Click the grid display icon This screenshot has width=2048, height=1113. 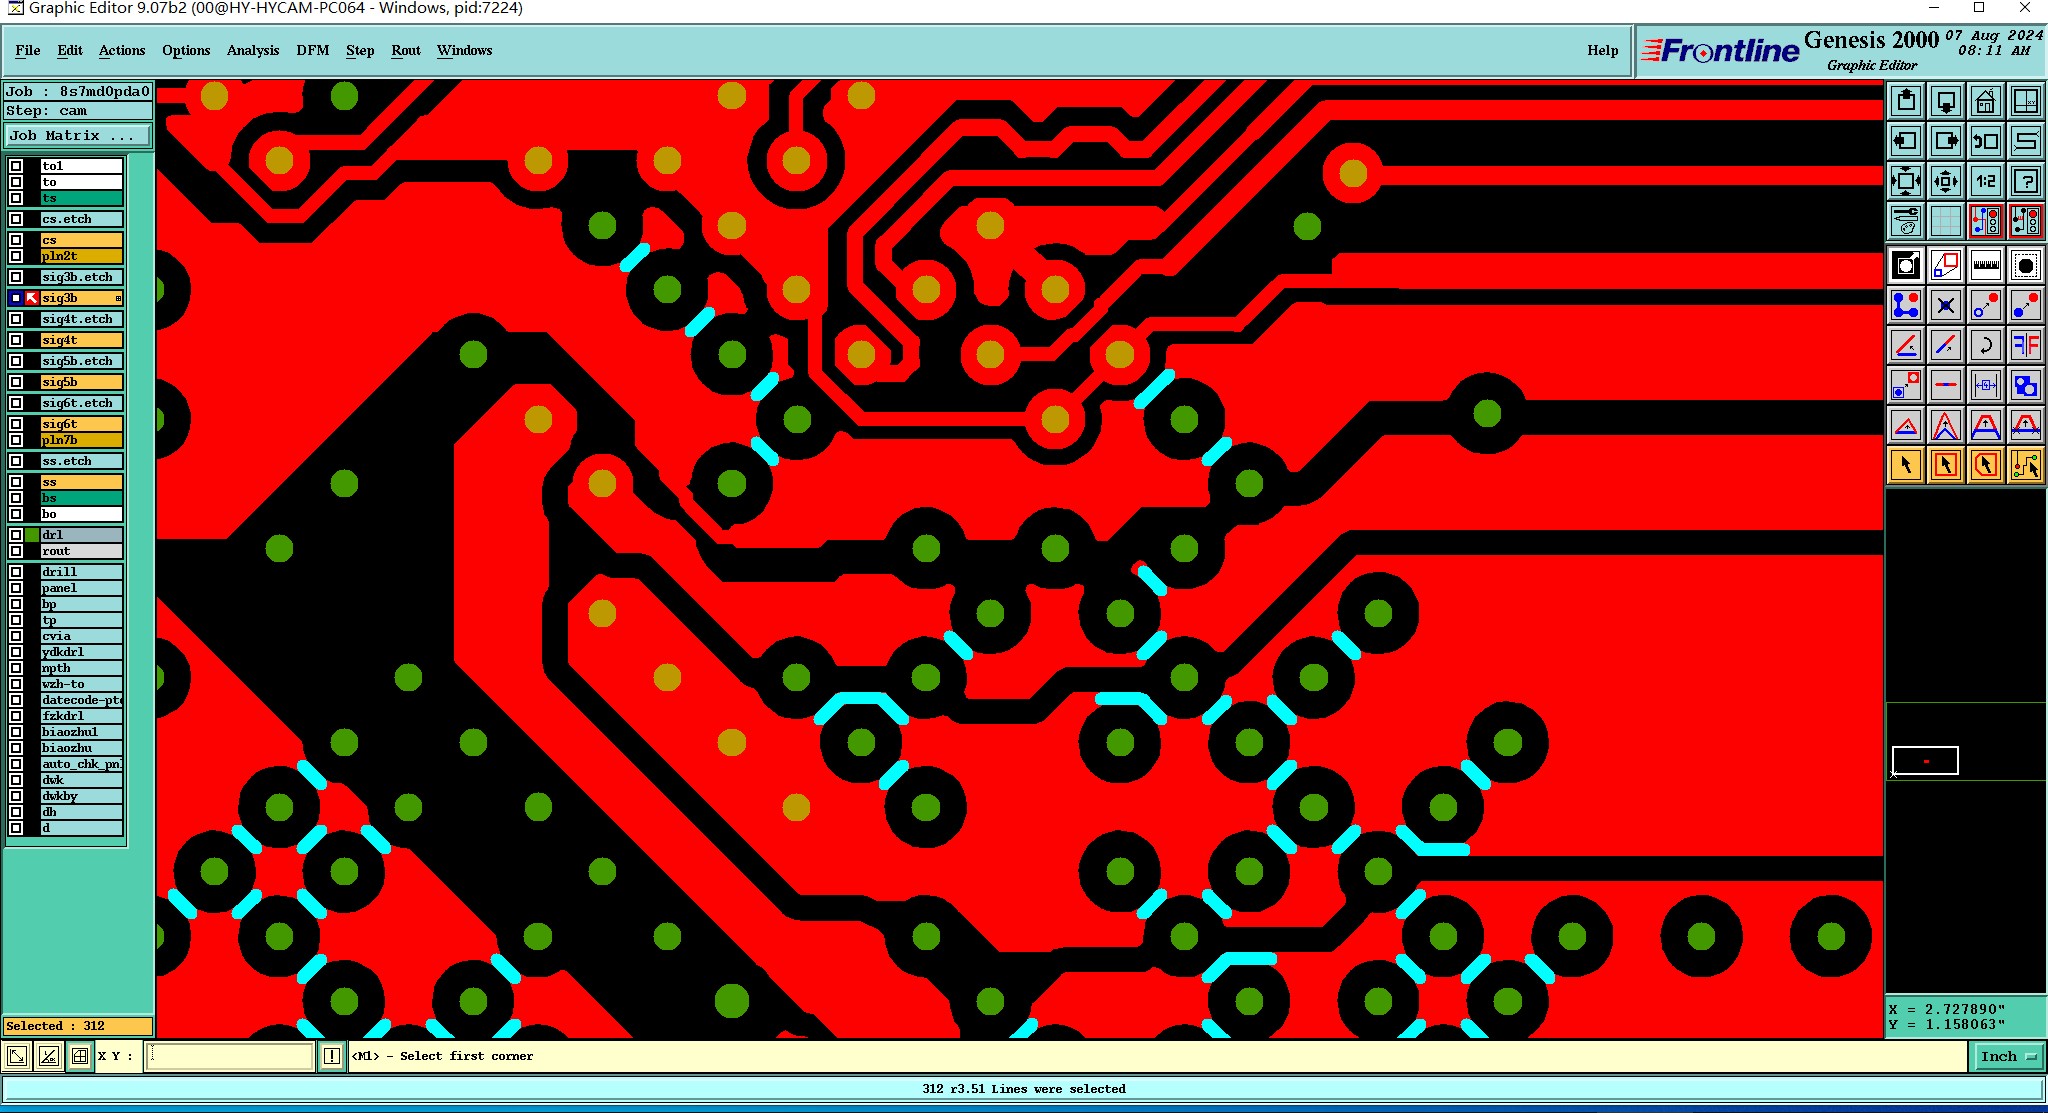tap(1945, 221)
